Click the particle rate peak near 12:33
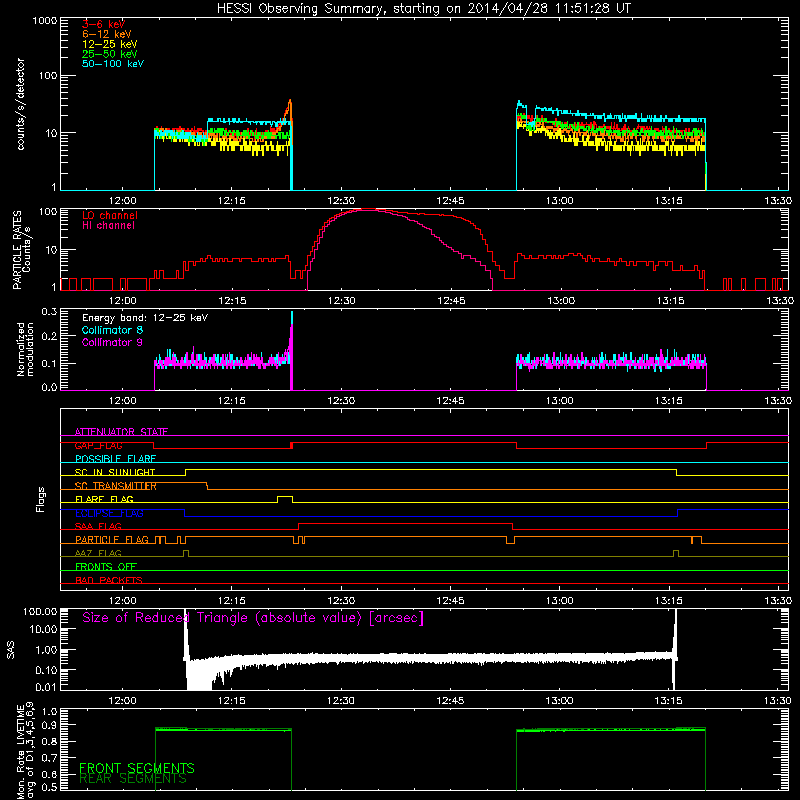 point(366,209)
